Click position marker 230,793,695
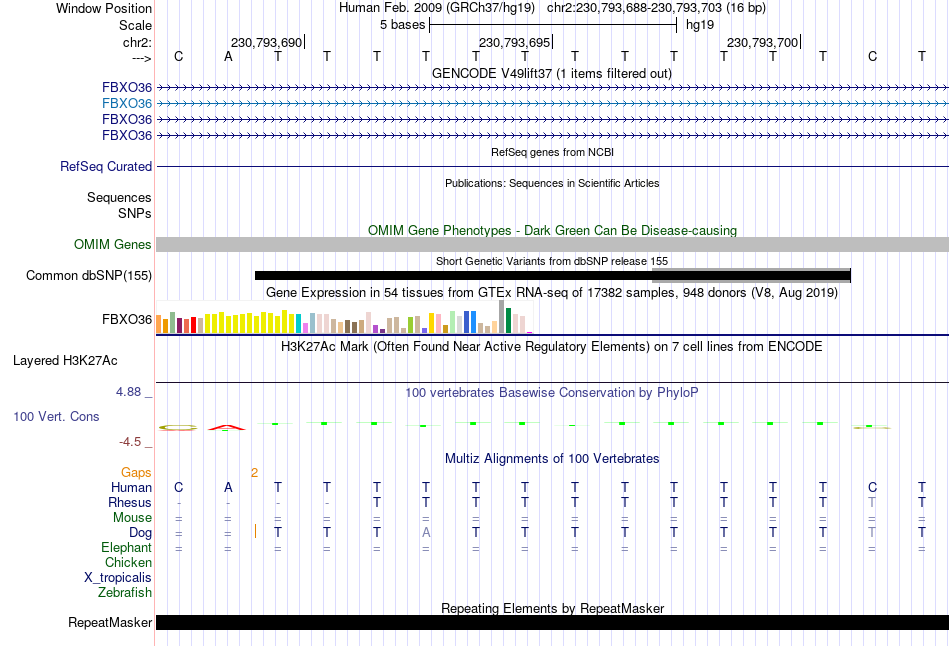Image resolution: width=950 pixels, height=646 pixels. pos(514,42)
